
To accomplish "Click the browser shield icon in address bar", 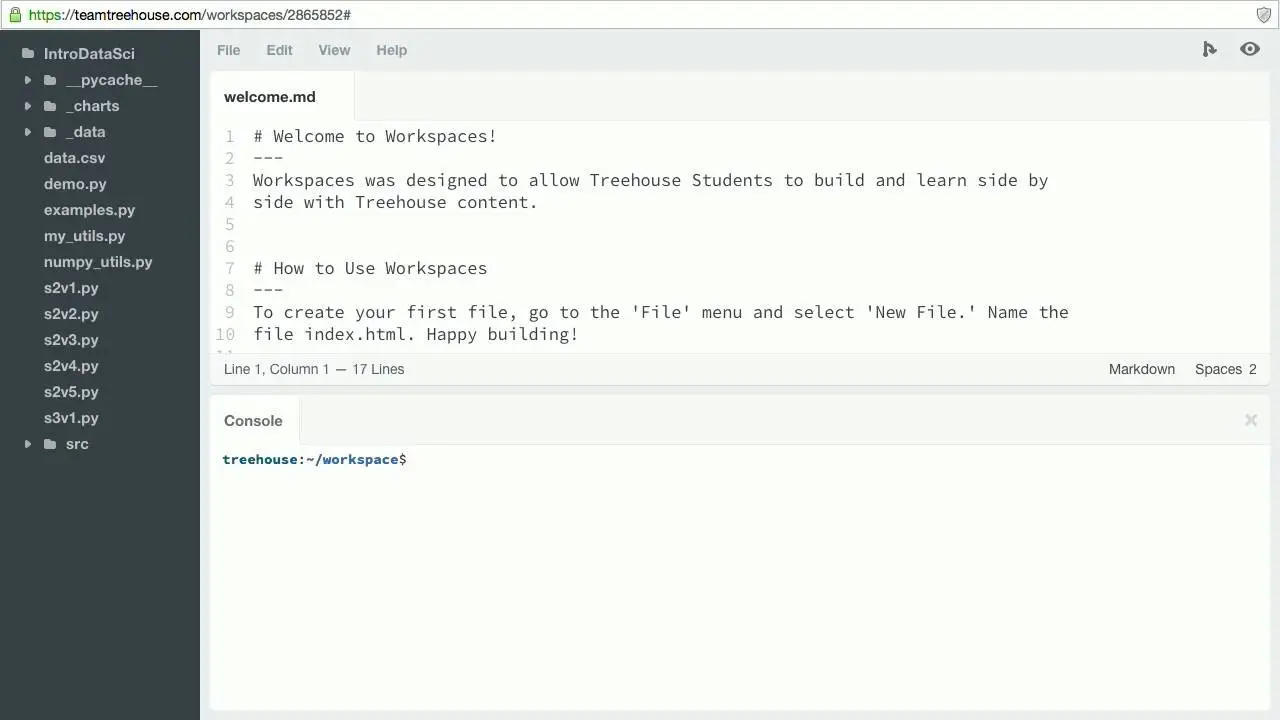I will click(1264, 15).
